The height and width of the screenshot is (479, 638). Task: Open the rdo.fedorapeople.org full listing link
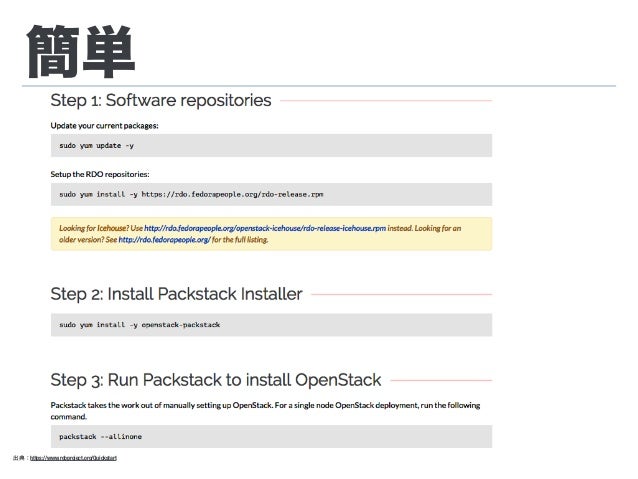(164, 240)
